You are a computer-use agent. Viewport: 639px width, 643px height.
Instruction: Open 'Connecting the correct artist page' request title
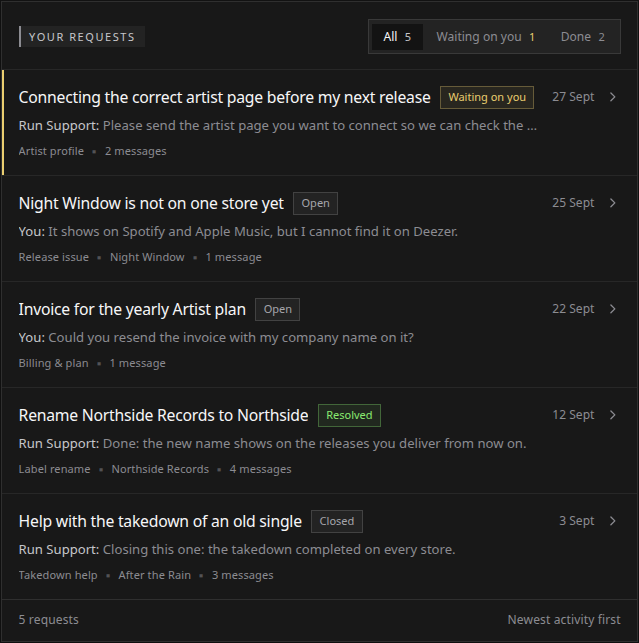coord(224,98)
